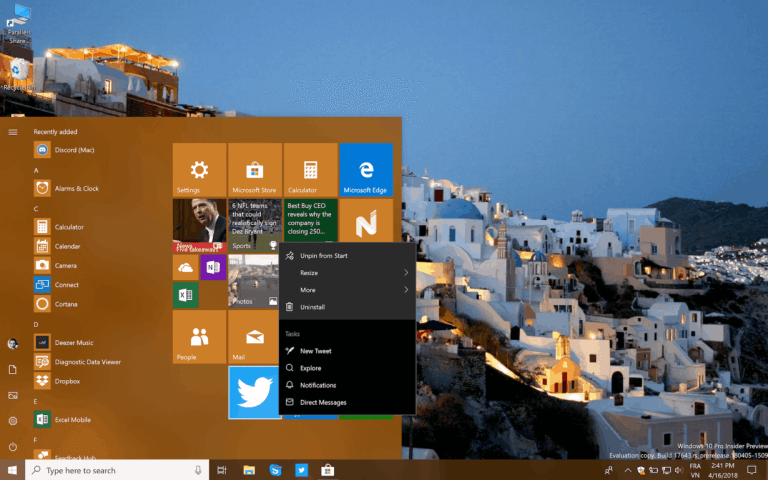Open the Sports NFL teams tile
The image size is (768, 480).
point(255,225)
